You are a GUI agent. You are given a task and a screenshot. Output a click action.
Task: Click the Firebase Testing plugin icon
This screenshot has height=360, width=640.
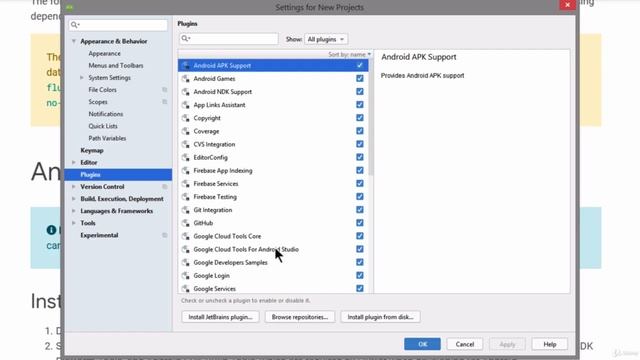pos(186,197)
